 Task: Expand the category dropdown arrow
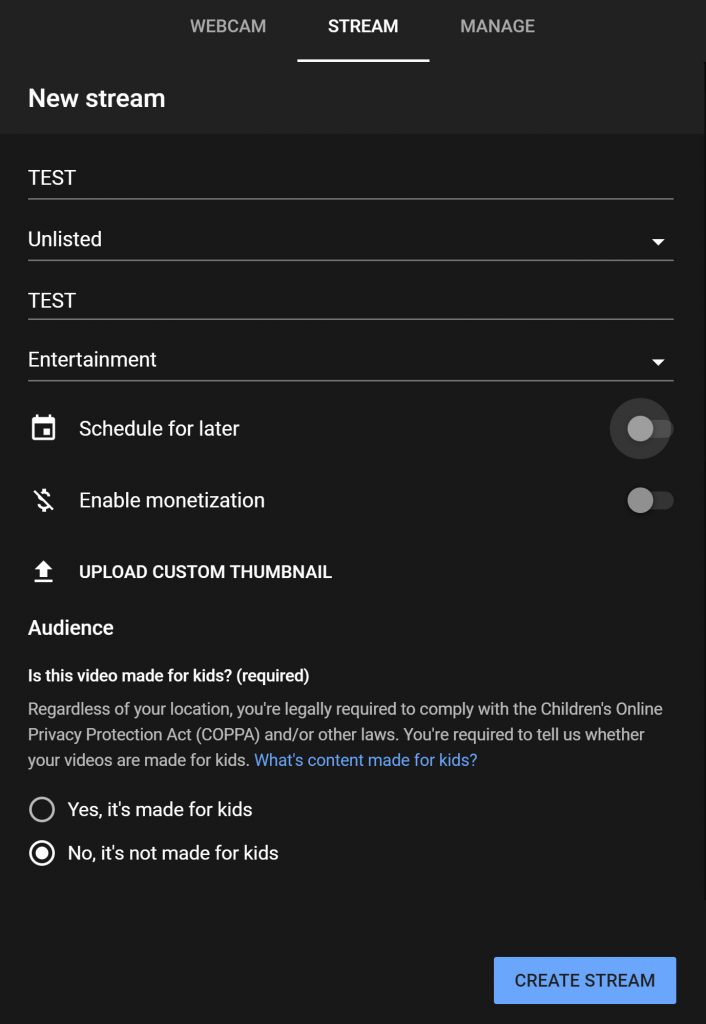click(x=660, y=362)
